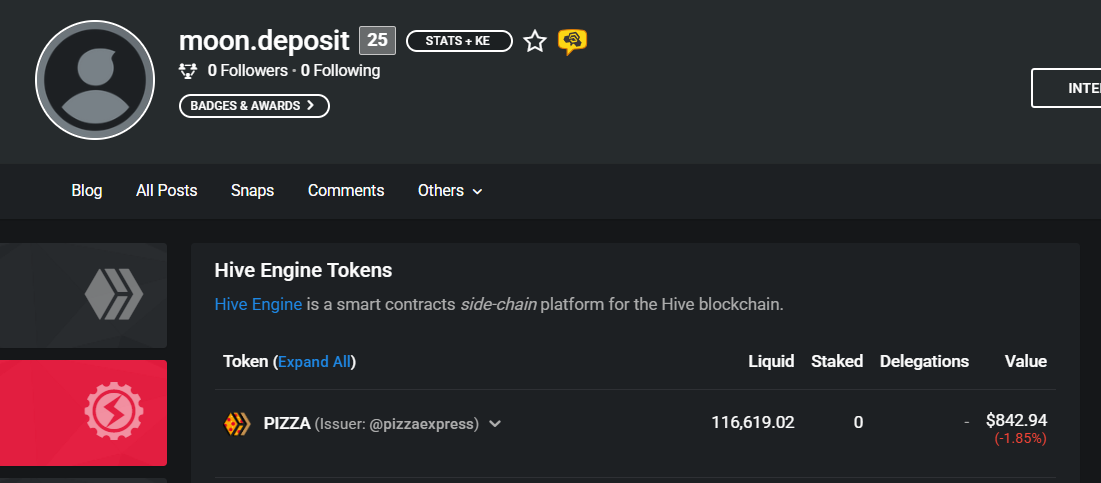The image size is (1101, 483).
Task: Select the red Hive Engine sidebar icon
Action: click(x=113, y=413)
